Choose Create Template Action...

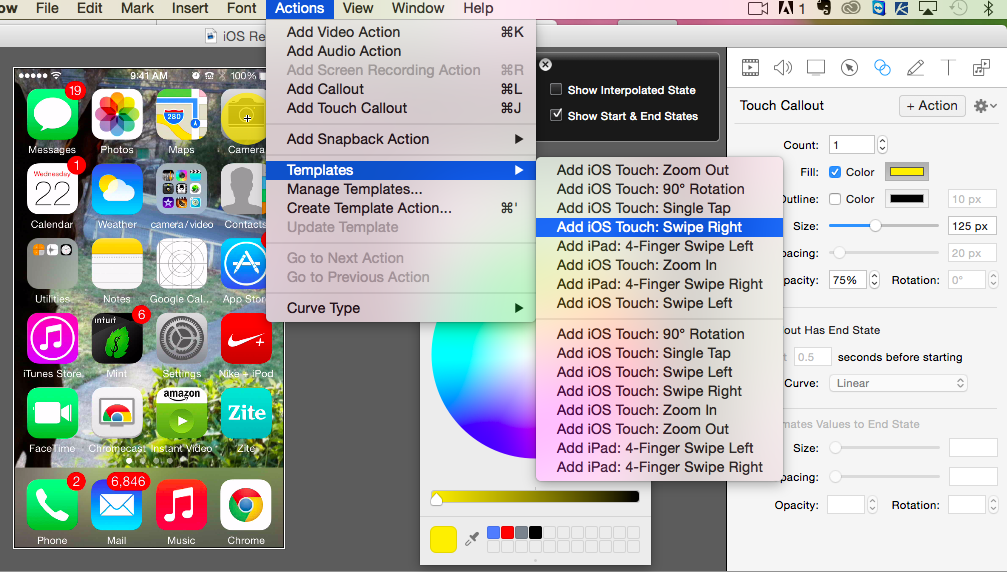[401, 208]
